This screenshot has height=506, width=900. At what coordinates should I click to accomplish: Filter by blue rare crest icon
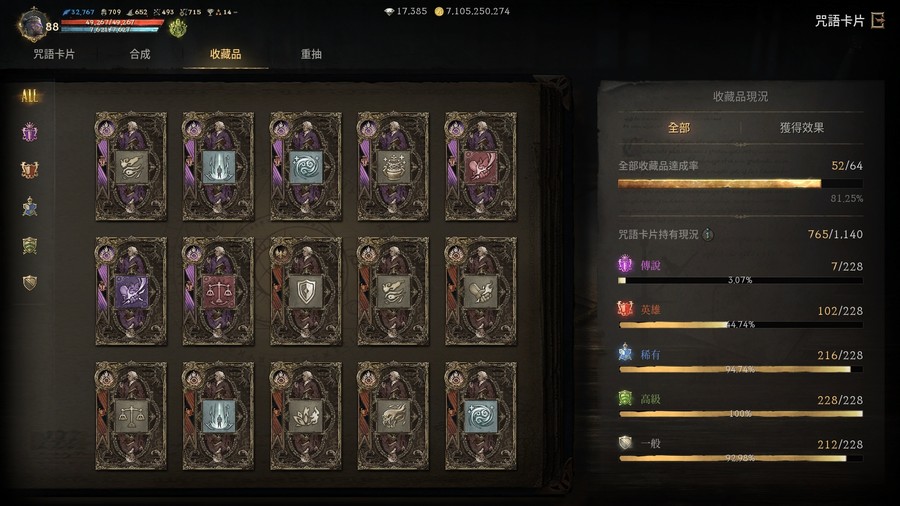tap(30, 207)
